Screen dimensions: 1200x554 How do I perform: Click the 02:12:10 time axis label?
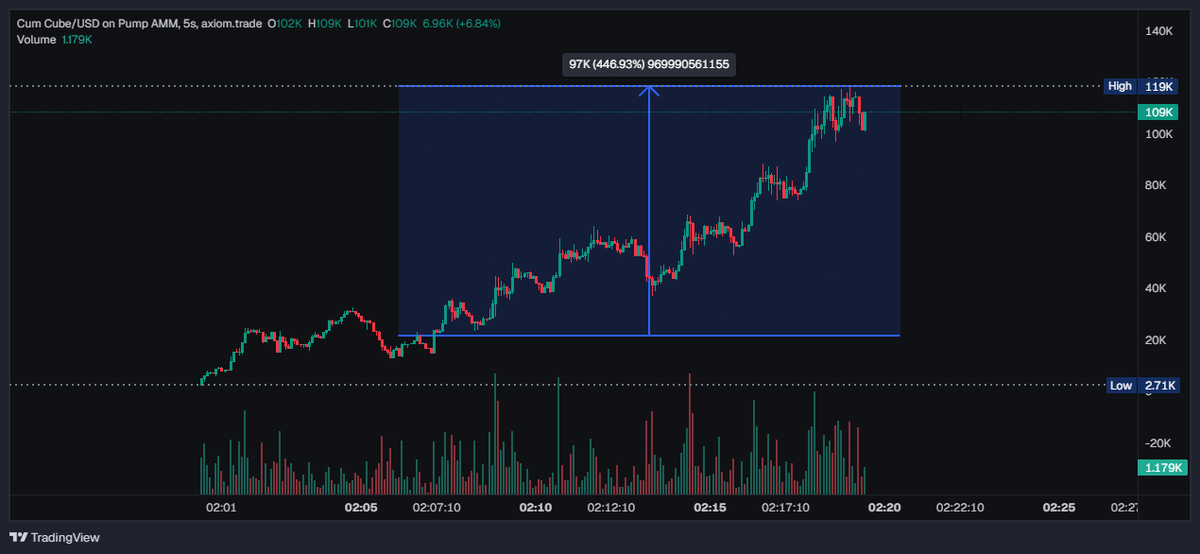click(x=612, y=508)
